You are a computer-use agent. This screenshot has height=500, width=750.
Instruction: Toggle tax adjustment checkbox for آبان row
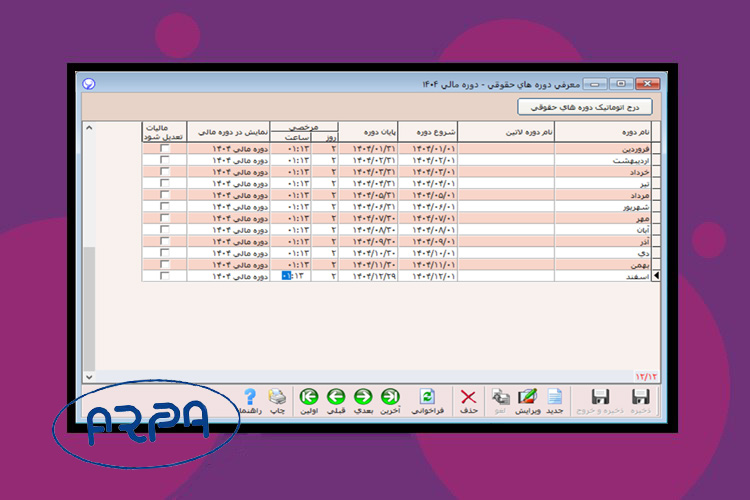(164, 230)
